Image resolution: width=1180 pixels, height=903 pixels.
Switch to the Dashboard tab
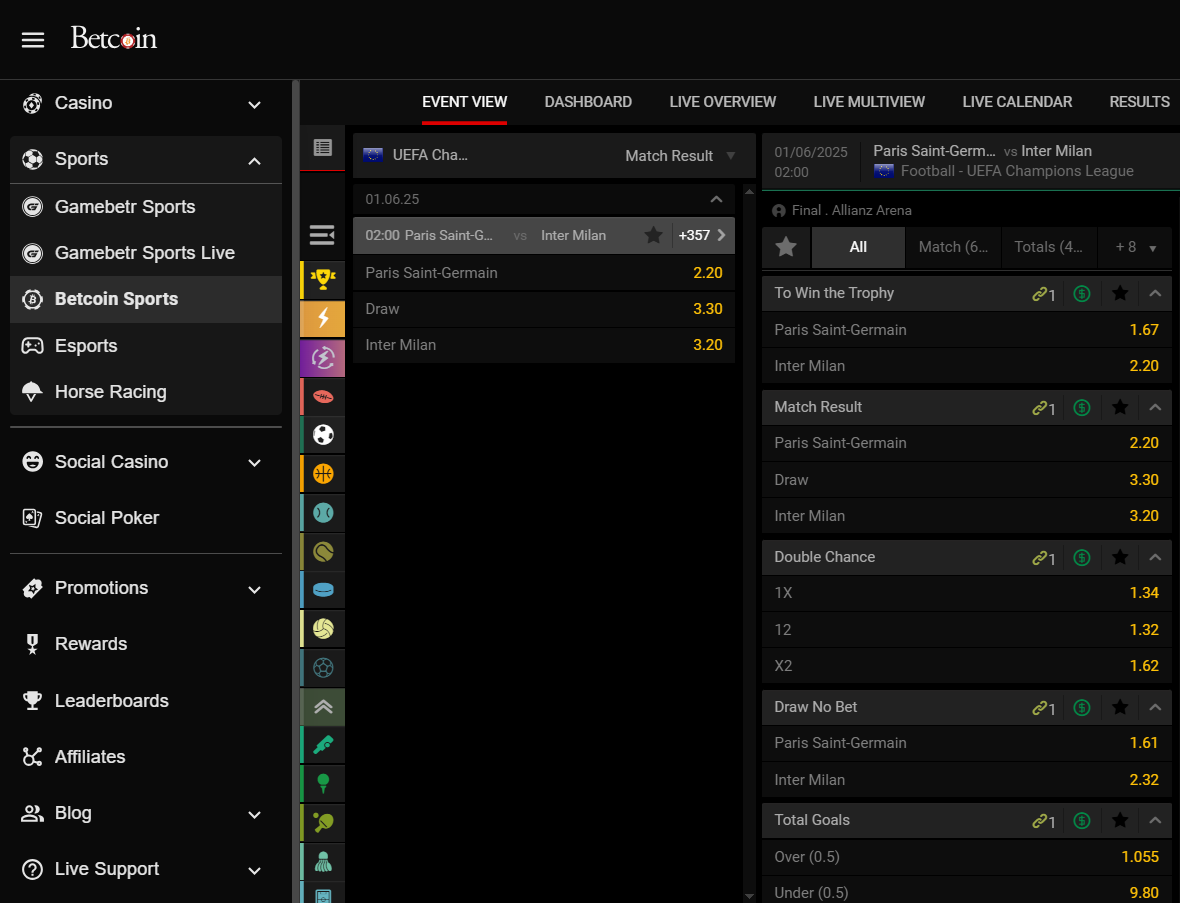(588, 102)
